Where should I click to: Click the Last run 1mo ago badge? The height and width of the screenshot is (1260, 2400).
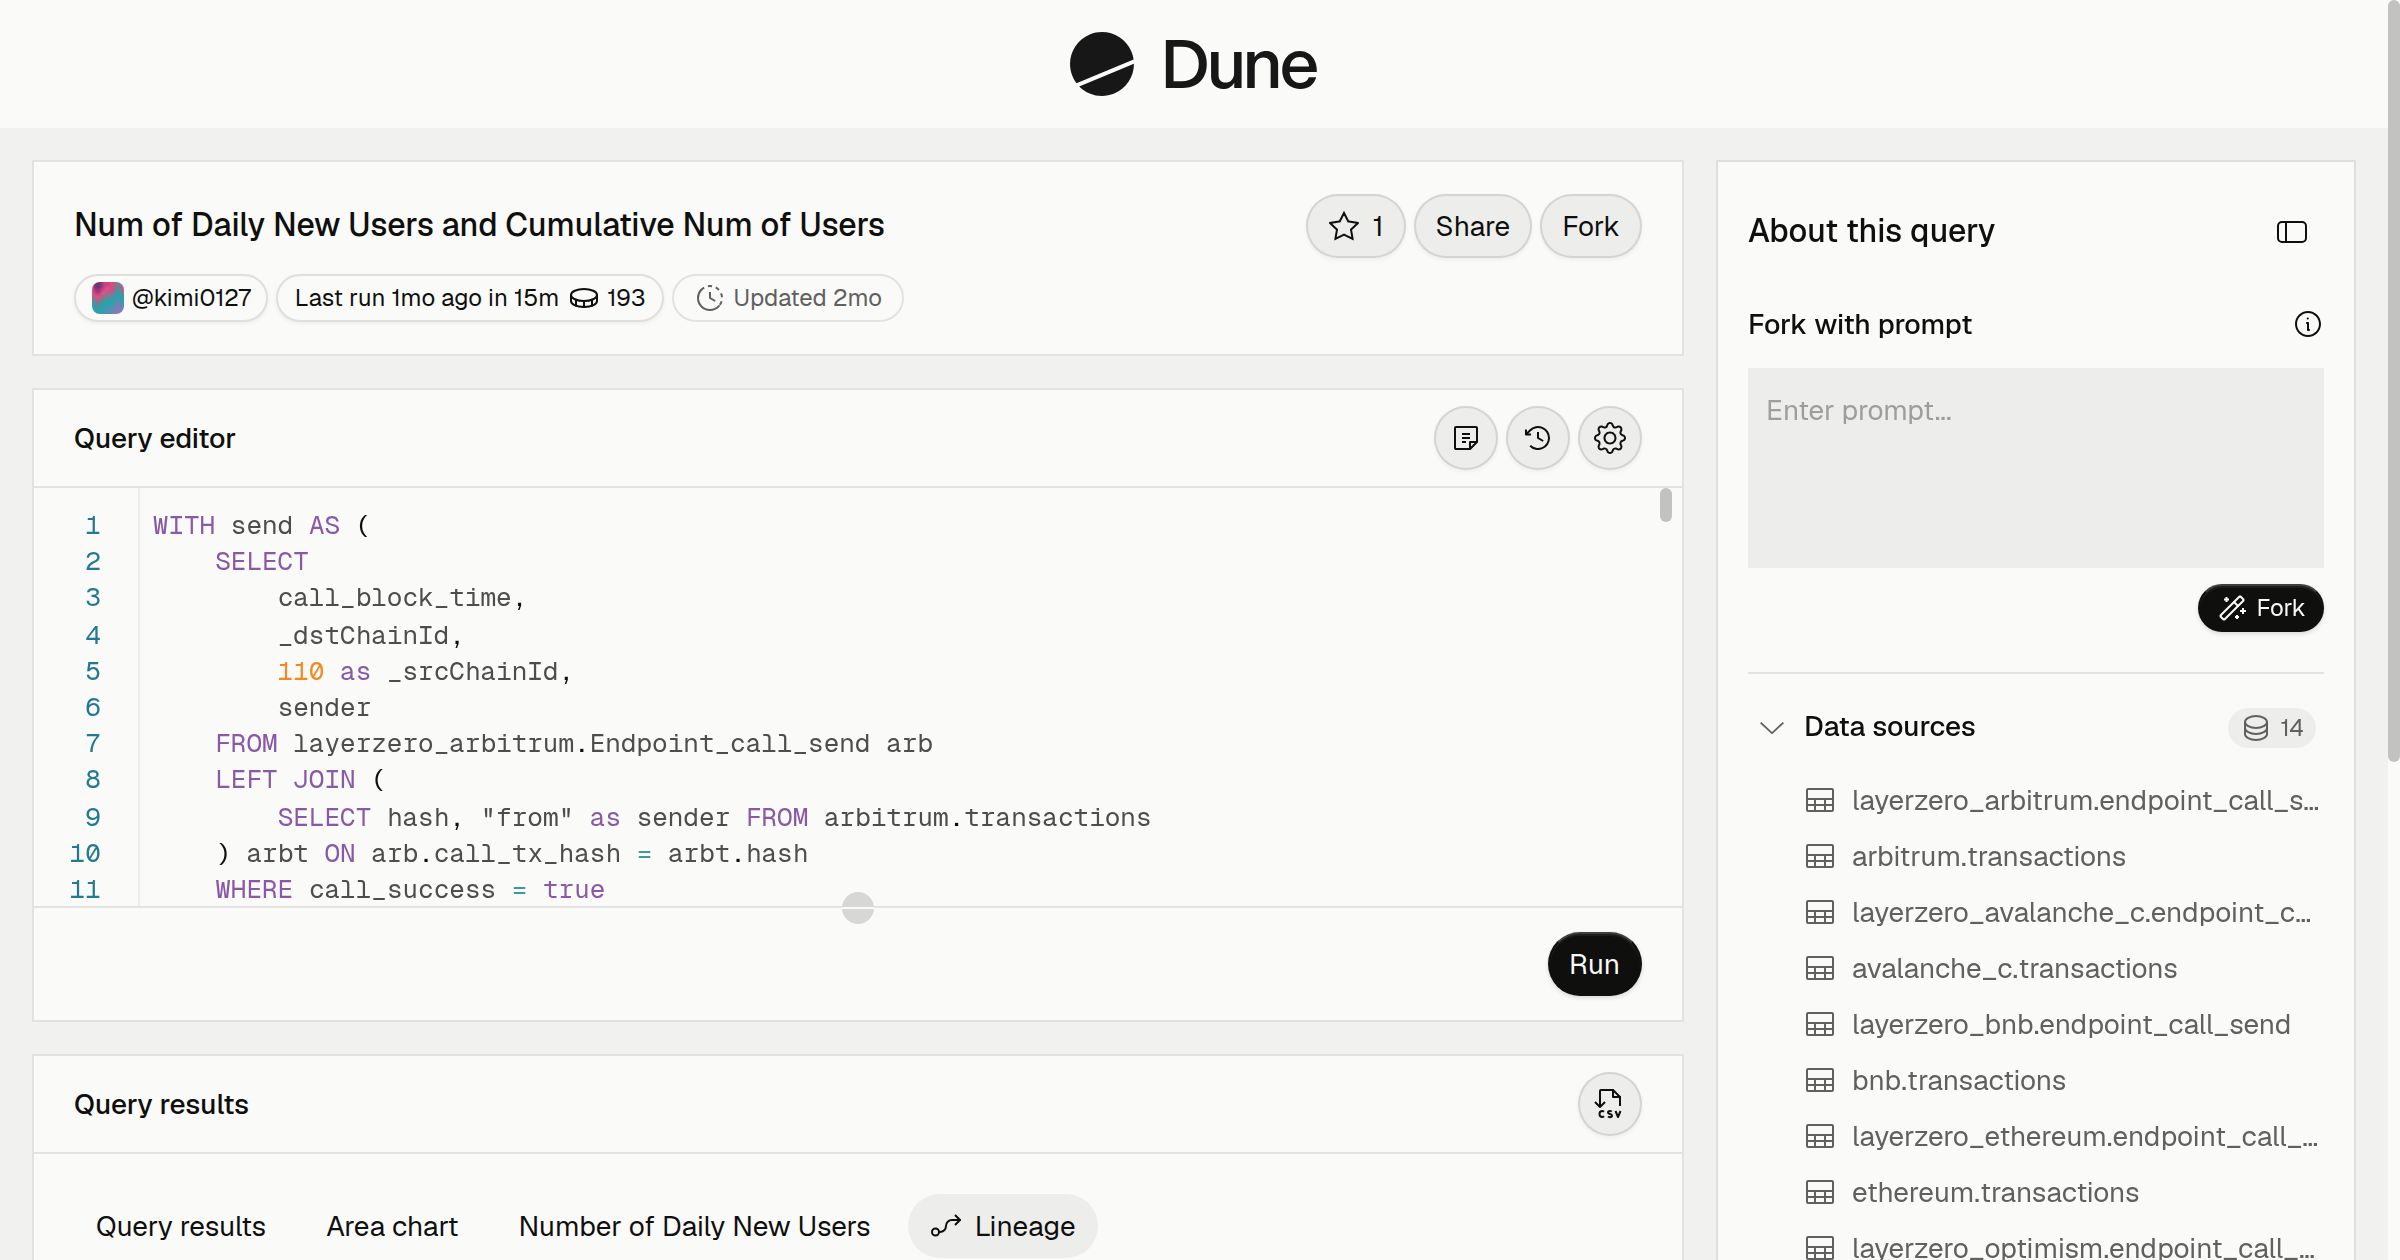click(469, 298)
